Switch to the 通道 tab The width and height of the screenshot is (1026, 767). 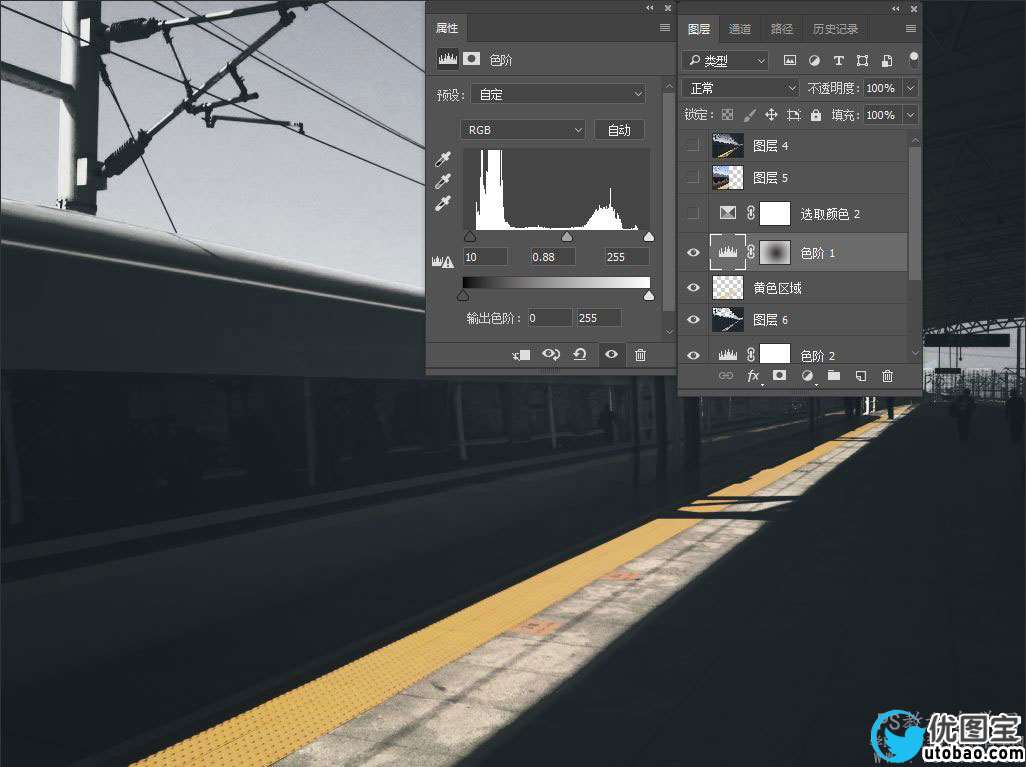(740, 29)
